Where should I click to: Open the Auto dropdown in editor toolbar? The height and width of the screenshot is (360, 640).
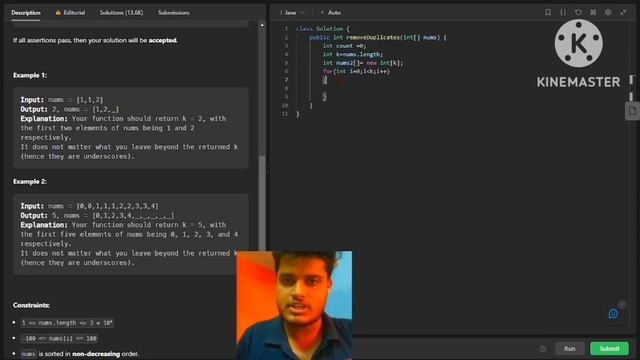click(331, 13)
